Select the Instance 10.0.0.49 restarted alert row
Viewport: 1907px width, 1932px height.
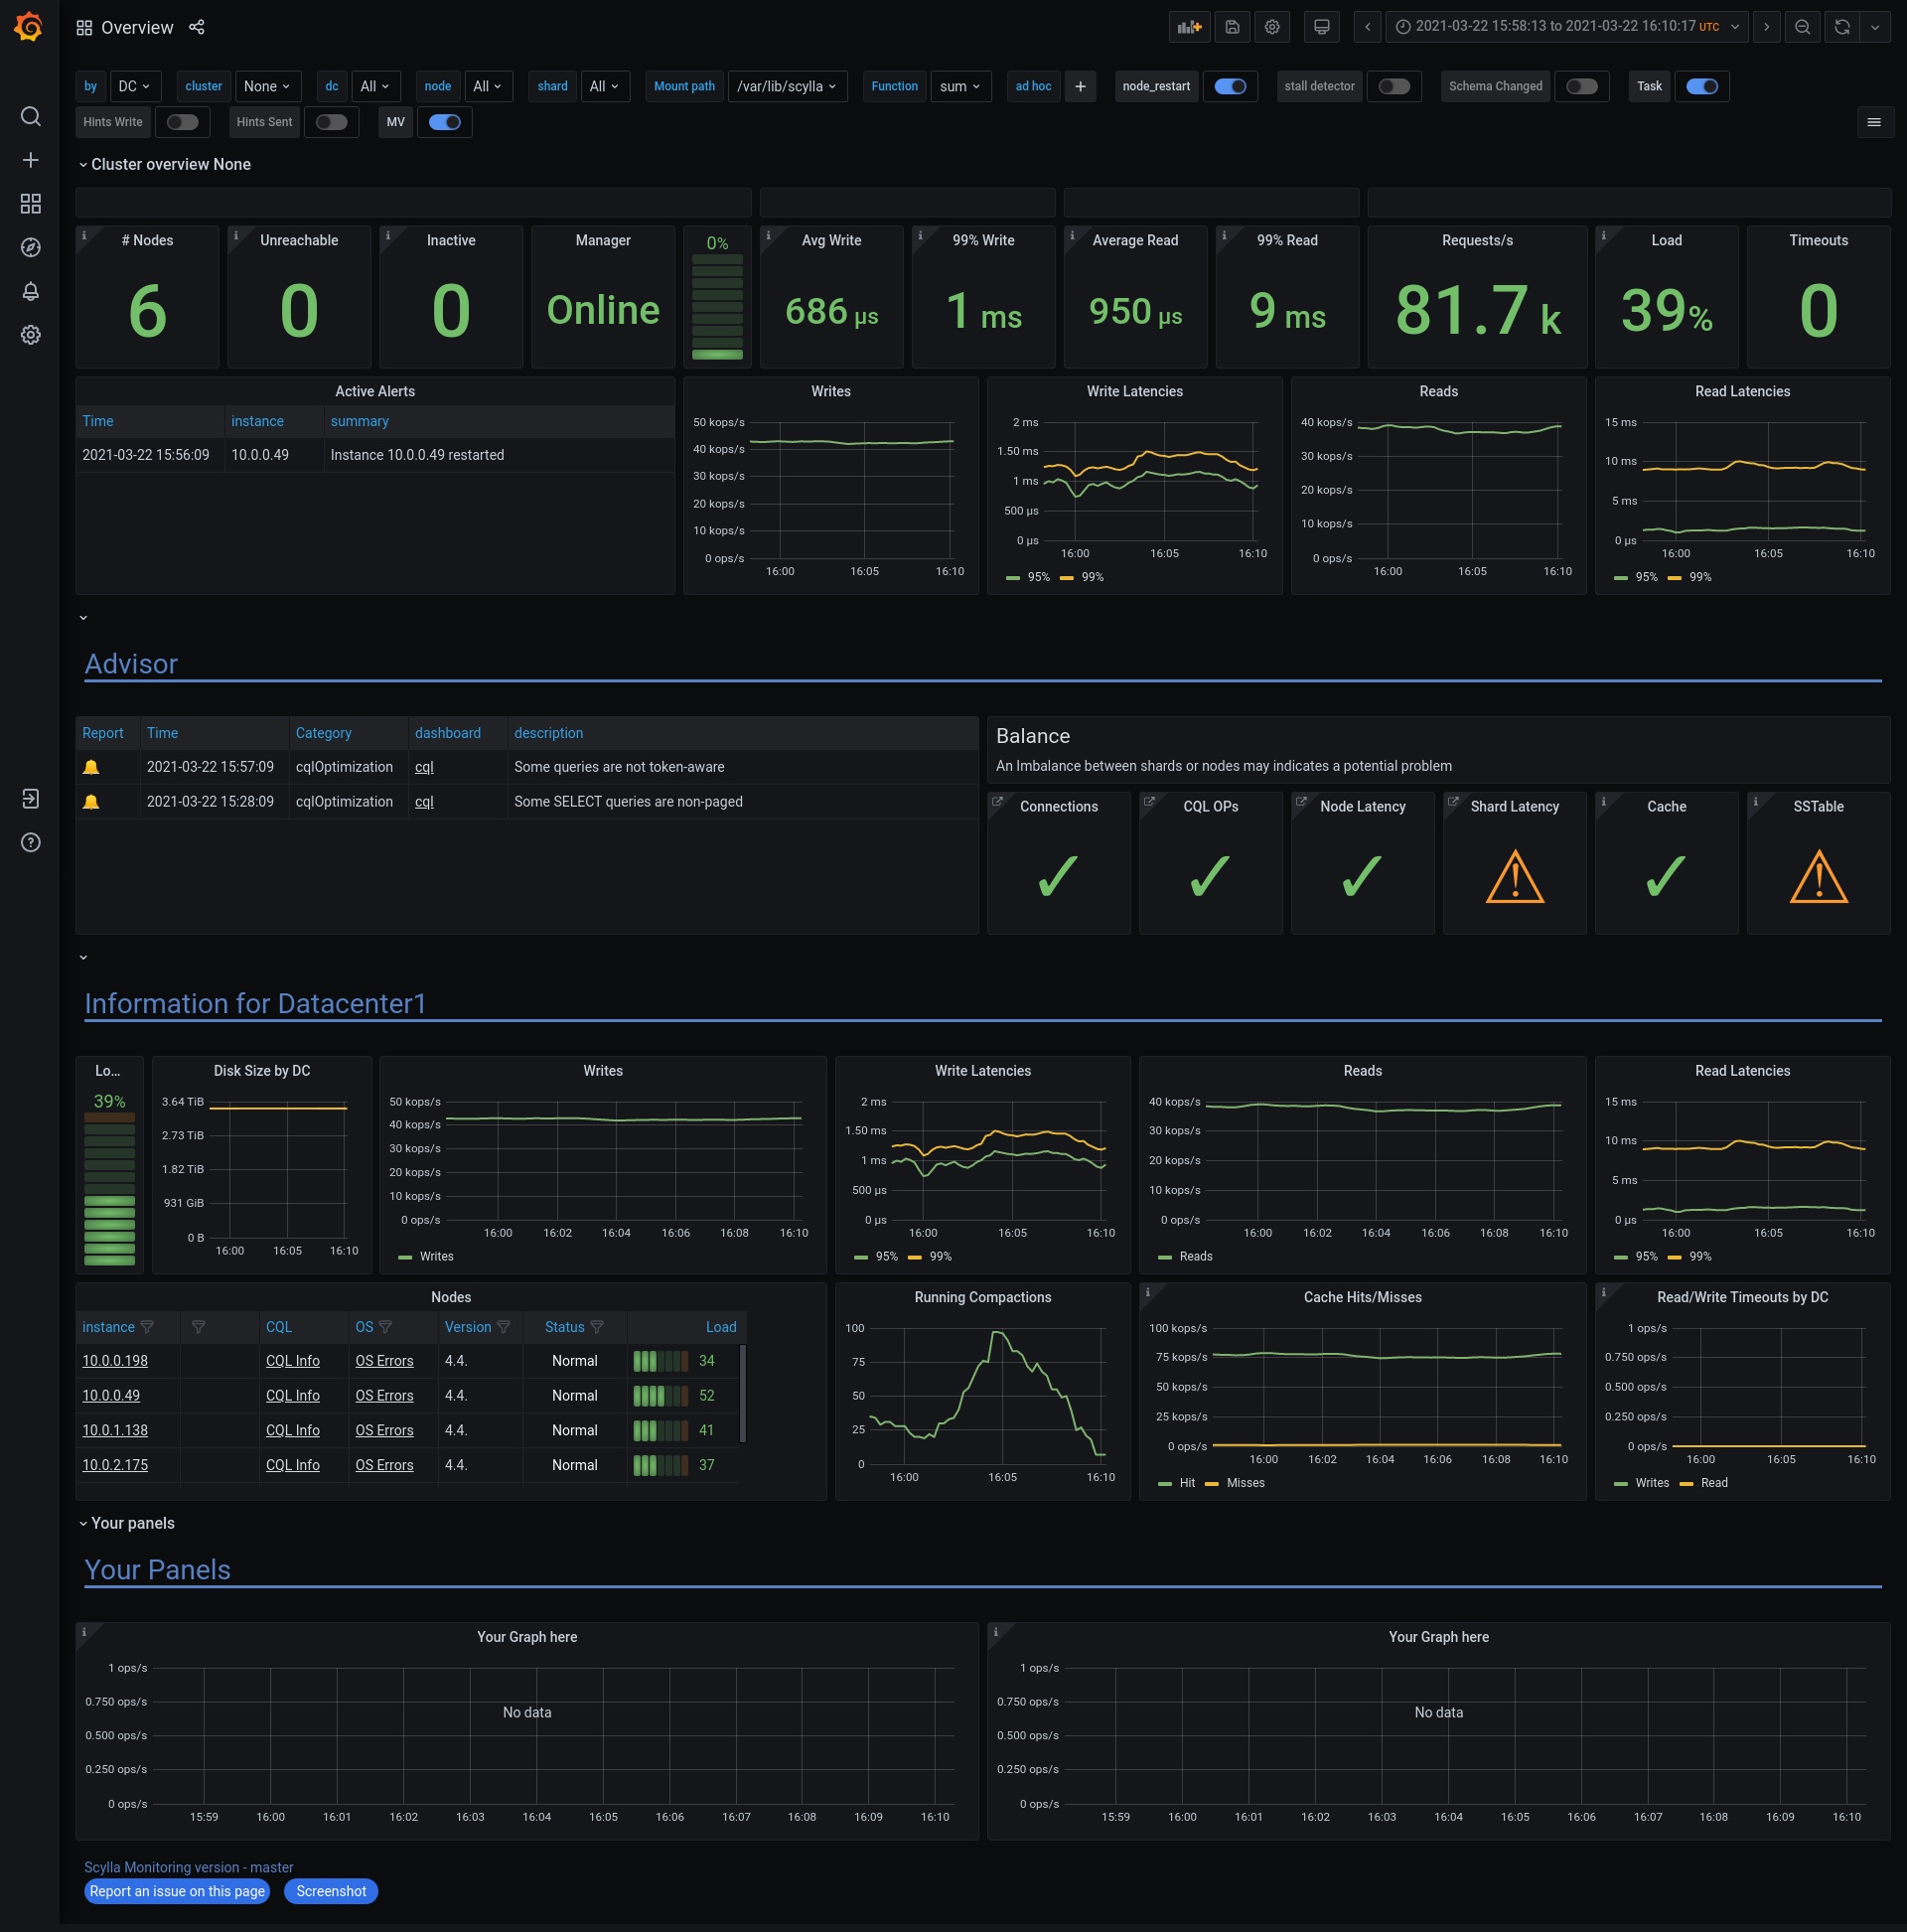(417, 455)
